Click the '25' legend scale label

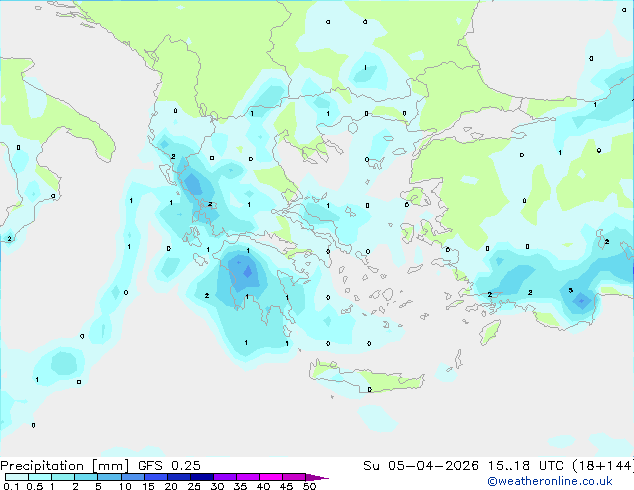(194, 486)
